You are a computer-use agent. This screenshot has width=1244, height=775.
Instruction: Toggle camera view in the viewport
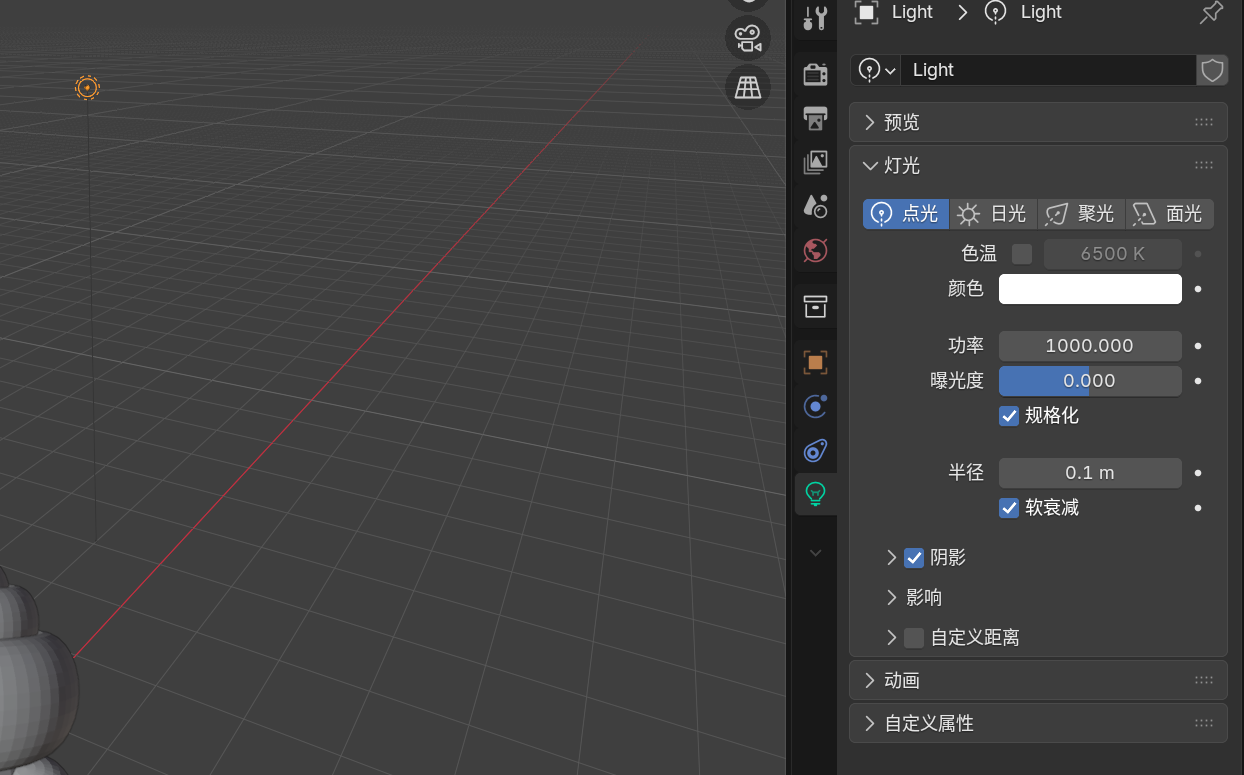[x=747, y=39]
